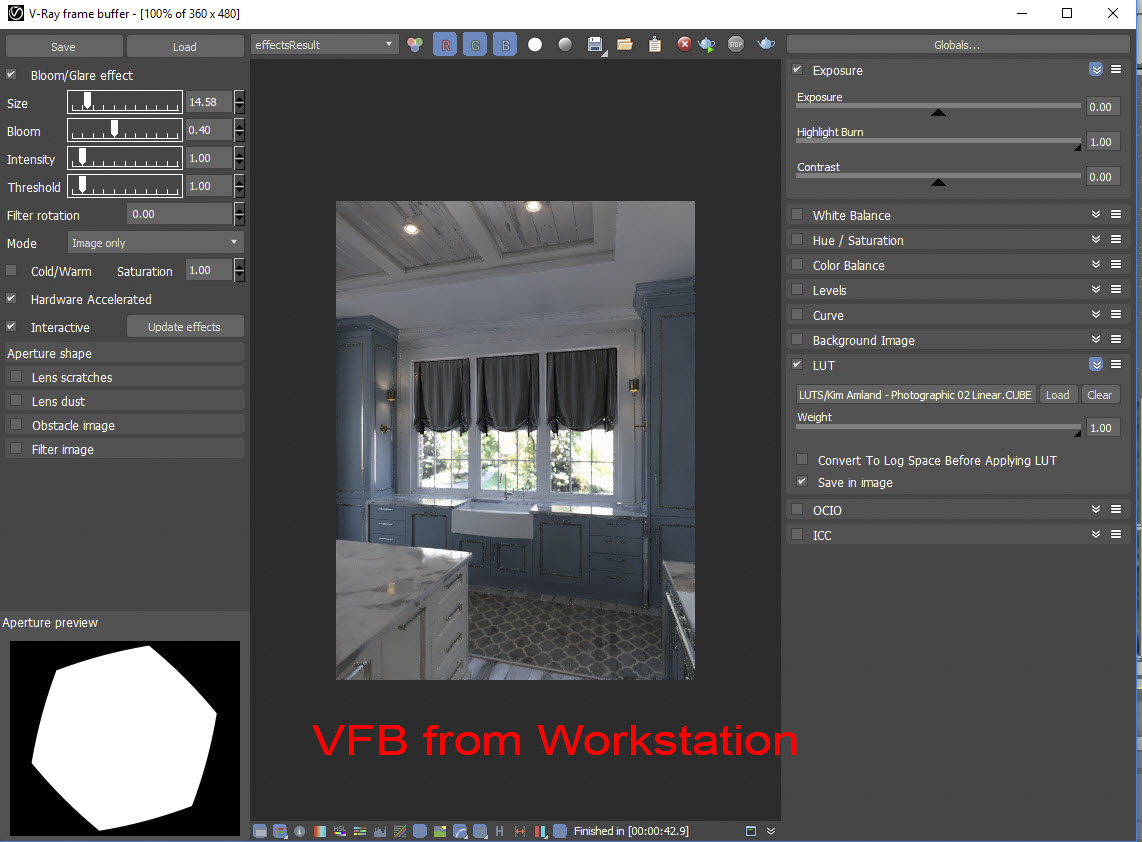Image resolution: width=1142 pixels, height=842 pixels.
Task: Expand the White Balance rollout chevron
Action: coord(1096,215)
